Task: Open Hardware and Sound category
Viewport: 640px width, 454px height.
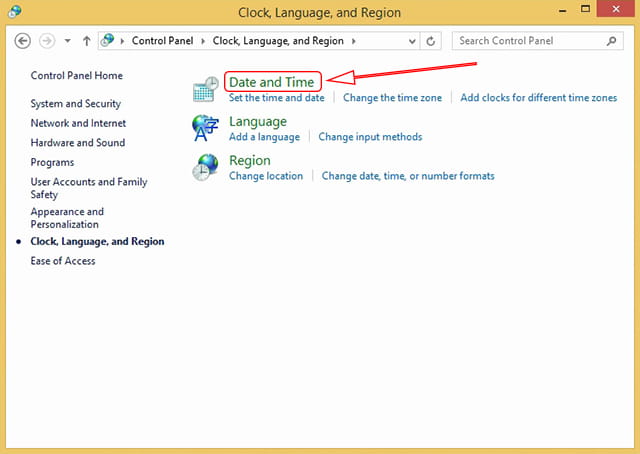Action: pyautogui.click(x=78, y=142)
